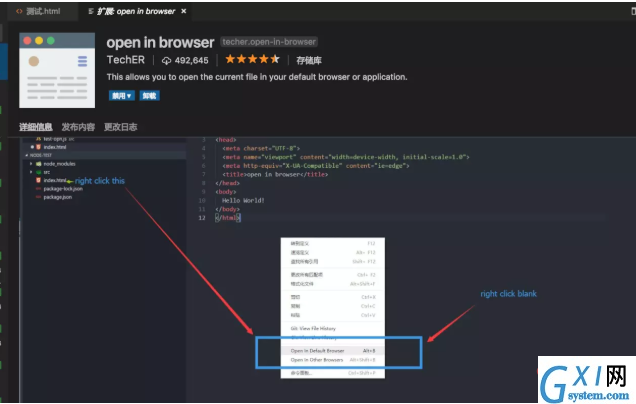Click the cloud download icon beside 492,645
Viewport: 636px width, 404px height.
click(166, 61)
